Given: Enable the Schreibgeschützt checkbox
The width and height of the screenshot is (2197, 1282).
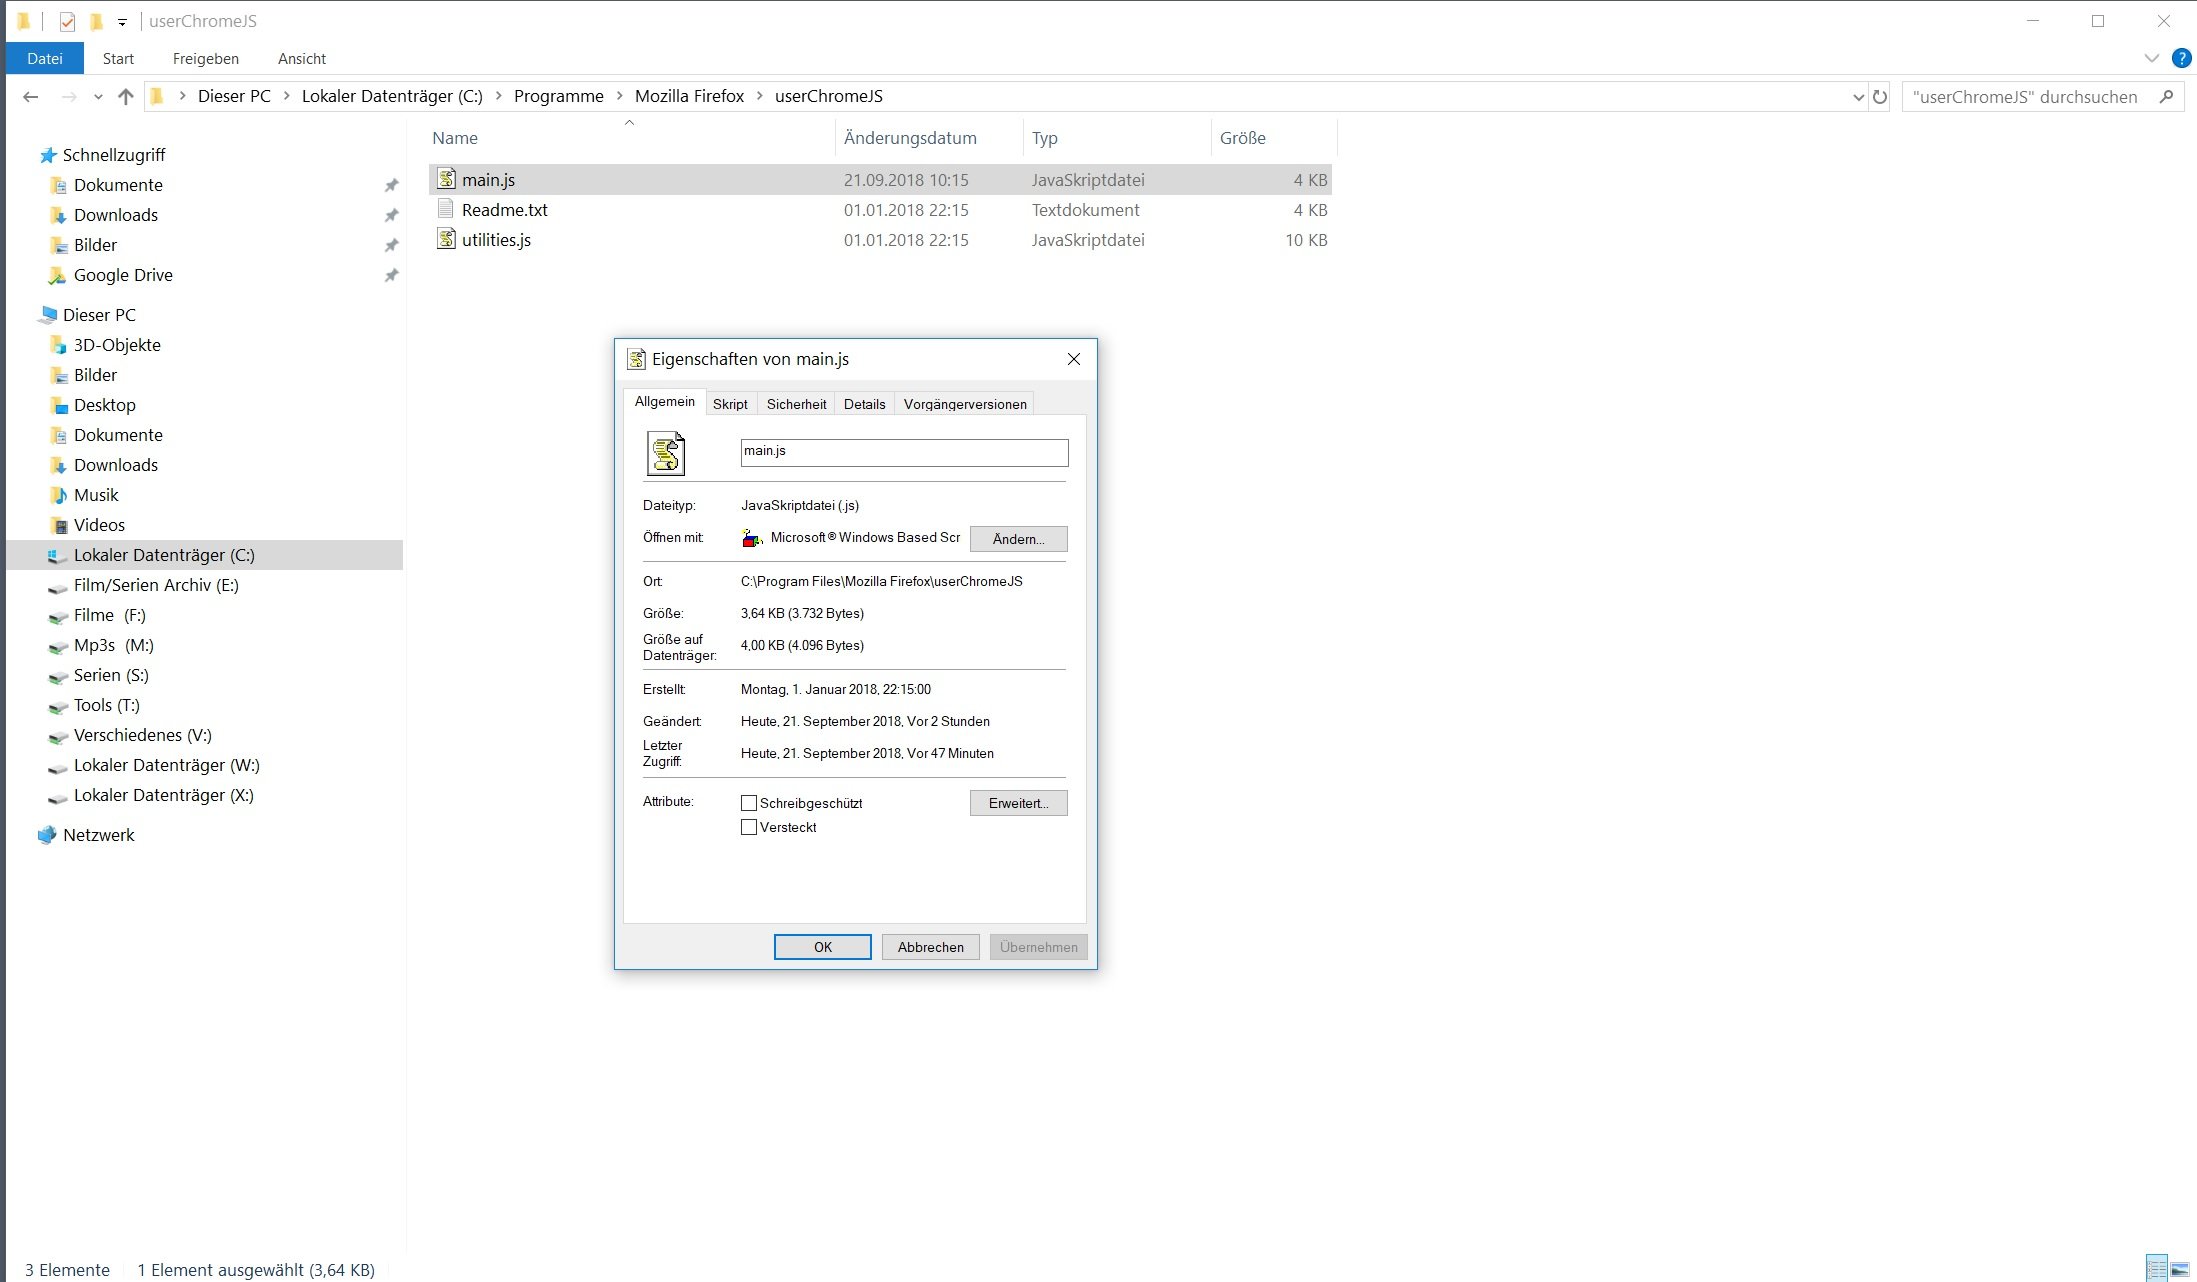Looking at the screenshot, I should 749,803.
